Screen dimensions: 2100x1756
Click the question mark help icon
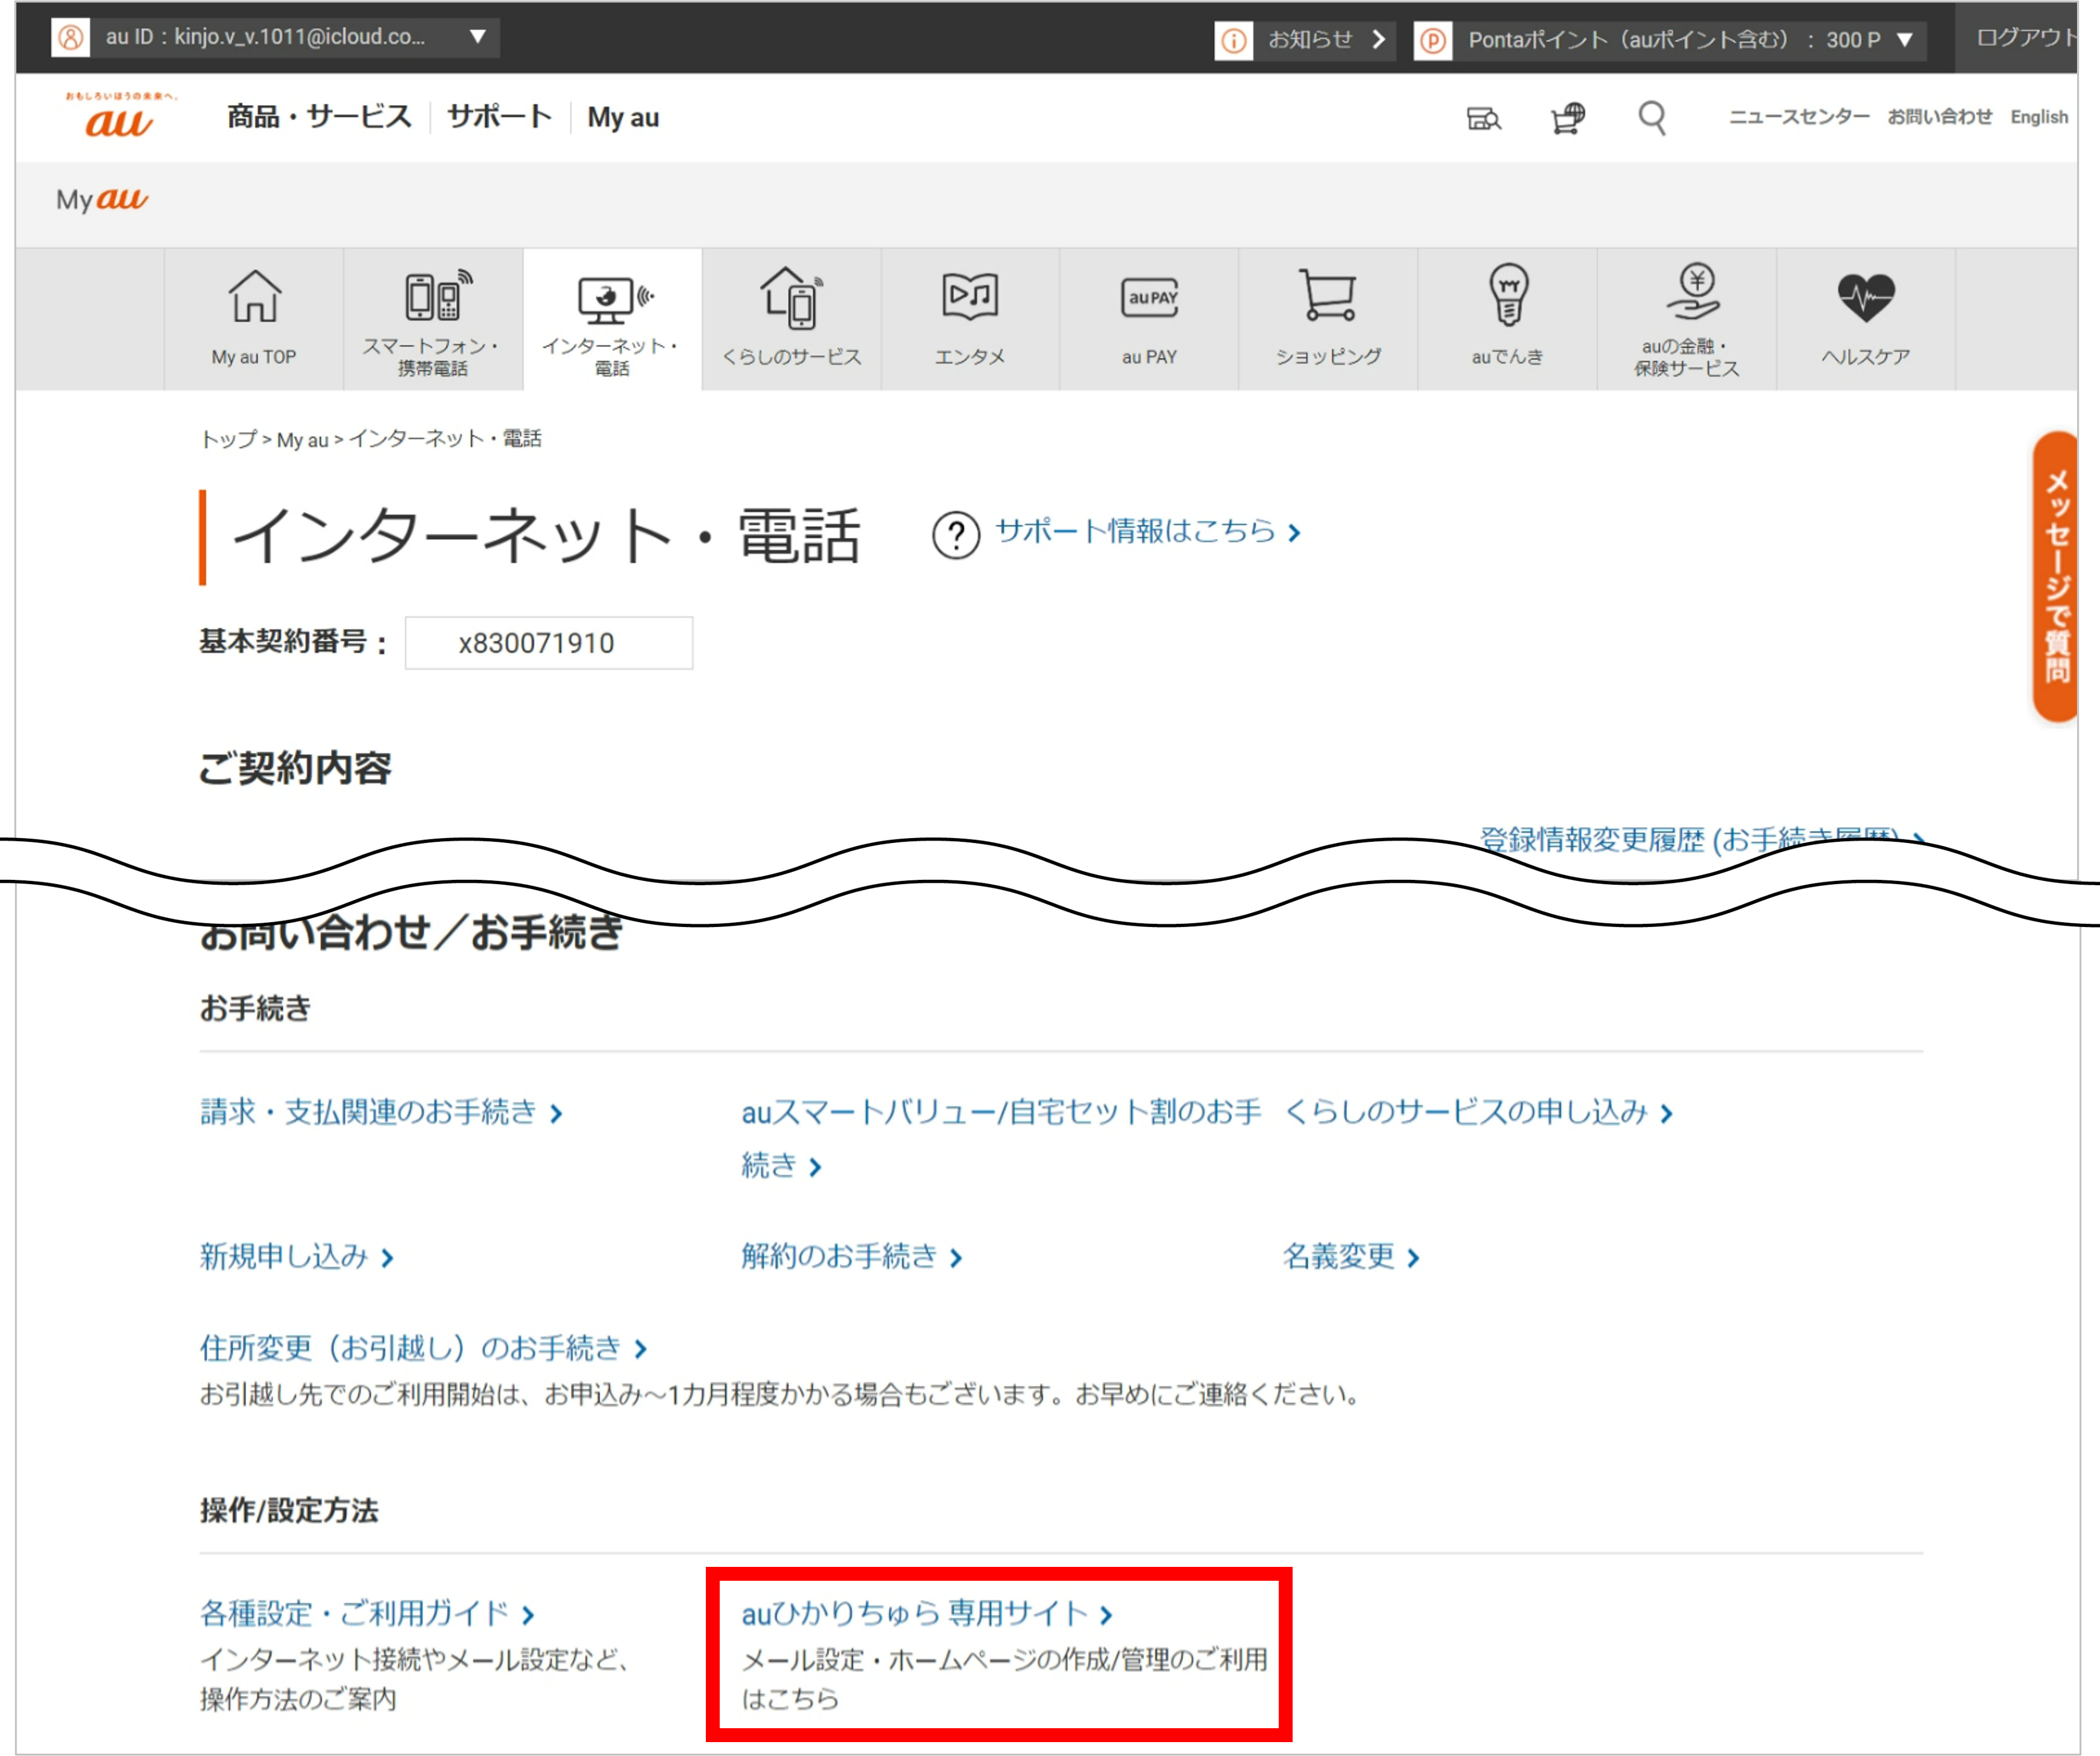[956, 535]
